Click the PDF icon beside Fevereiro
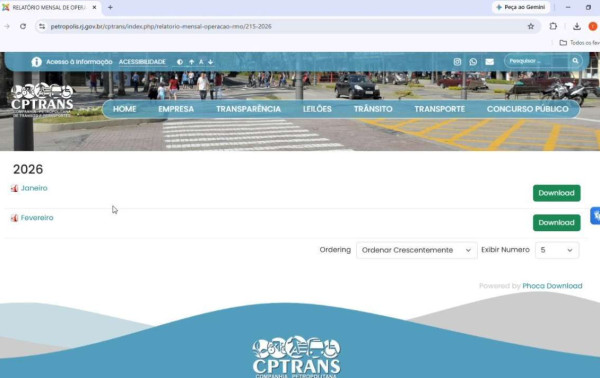Image resolution: width=600 pixels, height=378 pixels. [x=15, y=218]
